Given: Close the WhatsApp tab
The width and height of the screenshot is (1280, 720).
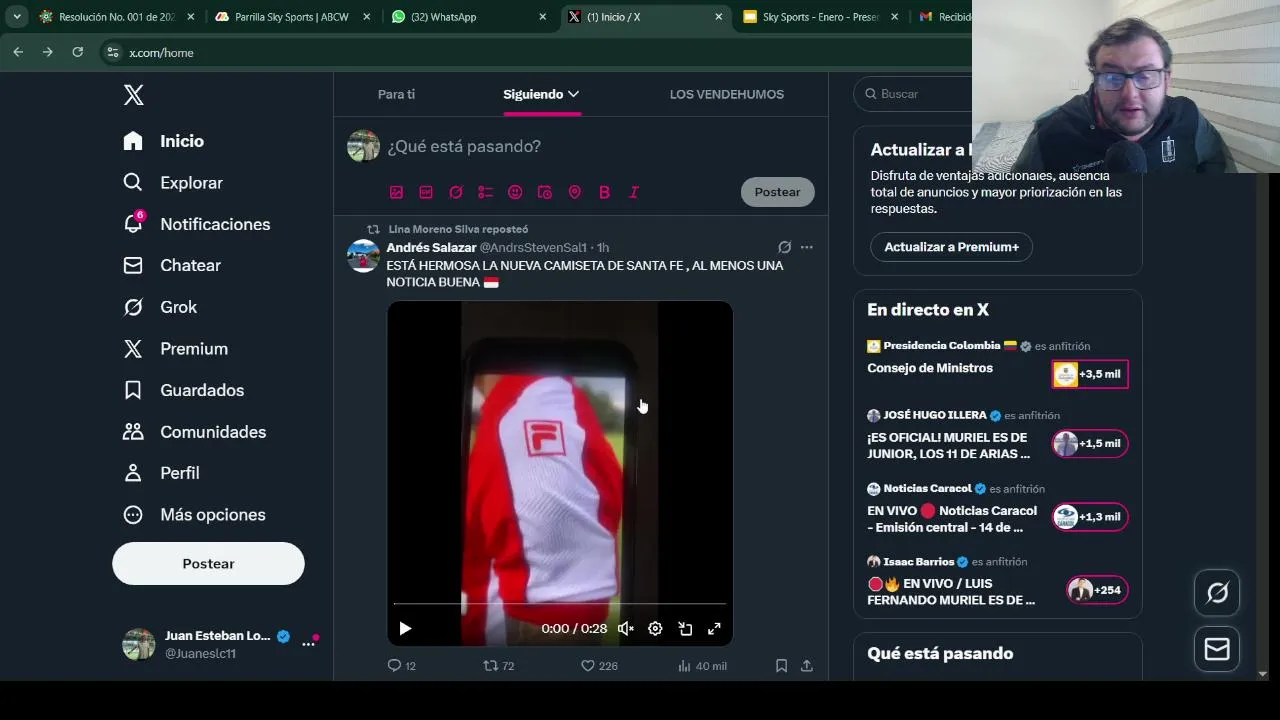Looking at the screenshot, I should click(542, 17).
